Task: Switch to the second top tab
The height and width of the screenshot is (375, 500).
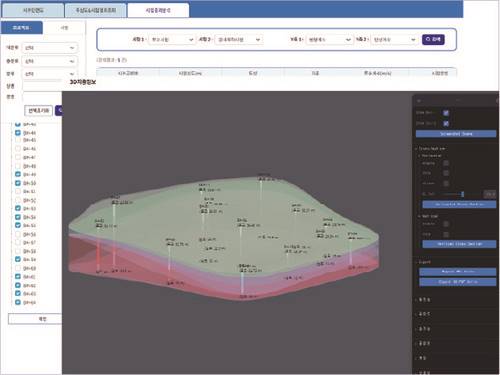Action: point(96,10)
